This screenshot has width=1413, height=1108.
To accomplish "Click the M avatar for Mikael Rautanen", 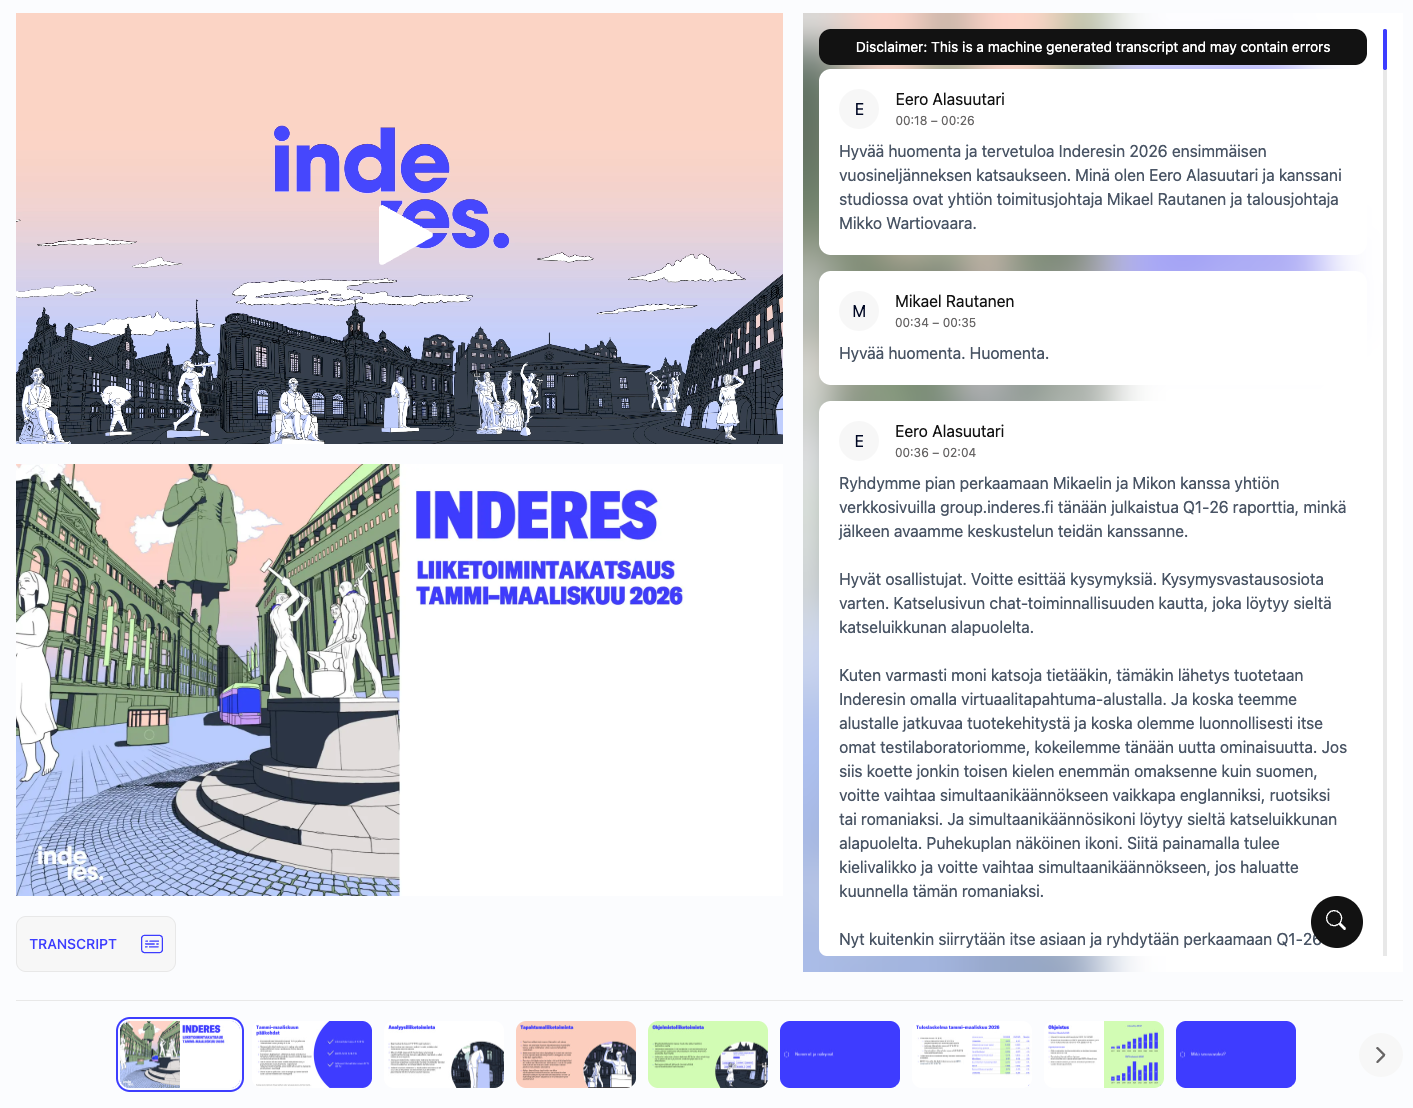I will pyautogui.click(x=859, y=311).
